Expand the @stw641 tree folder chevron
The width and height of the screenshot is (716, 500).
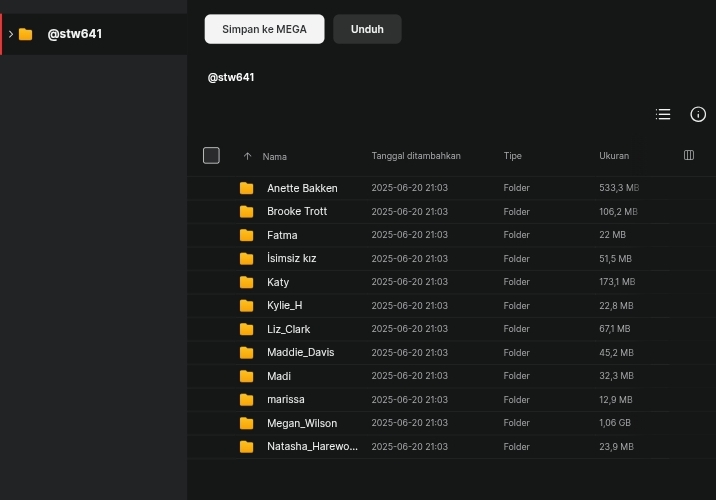click(11, 34)
